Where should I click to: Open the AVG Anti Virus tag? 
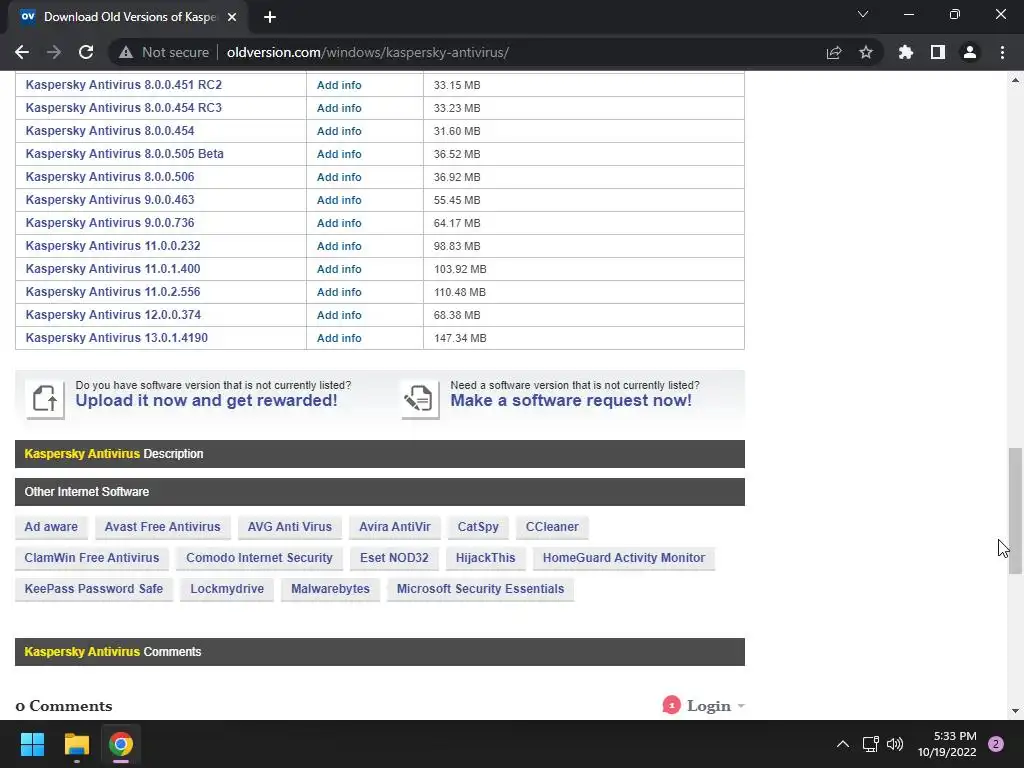tap(289, 526)
